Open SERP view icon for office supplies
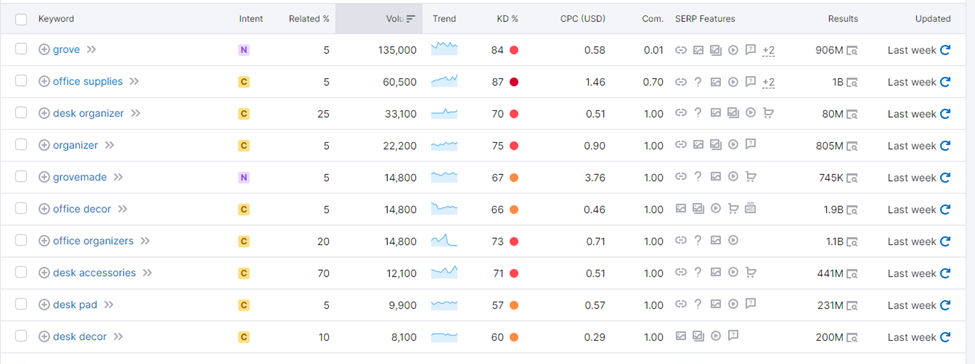Image resolution: width=975 pixels, height=364 pixels. [852, 82]
